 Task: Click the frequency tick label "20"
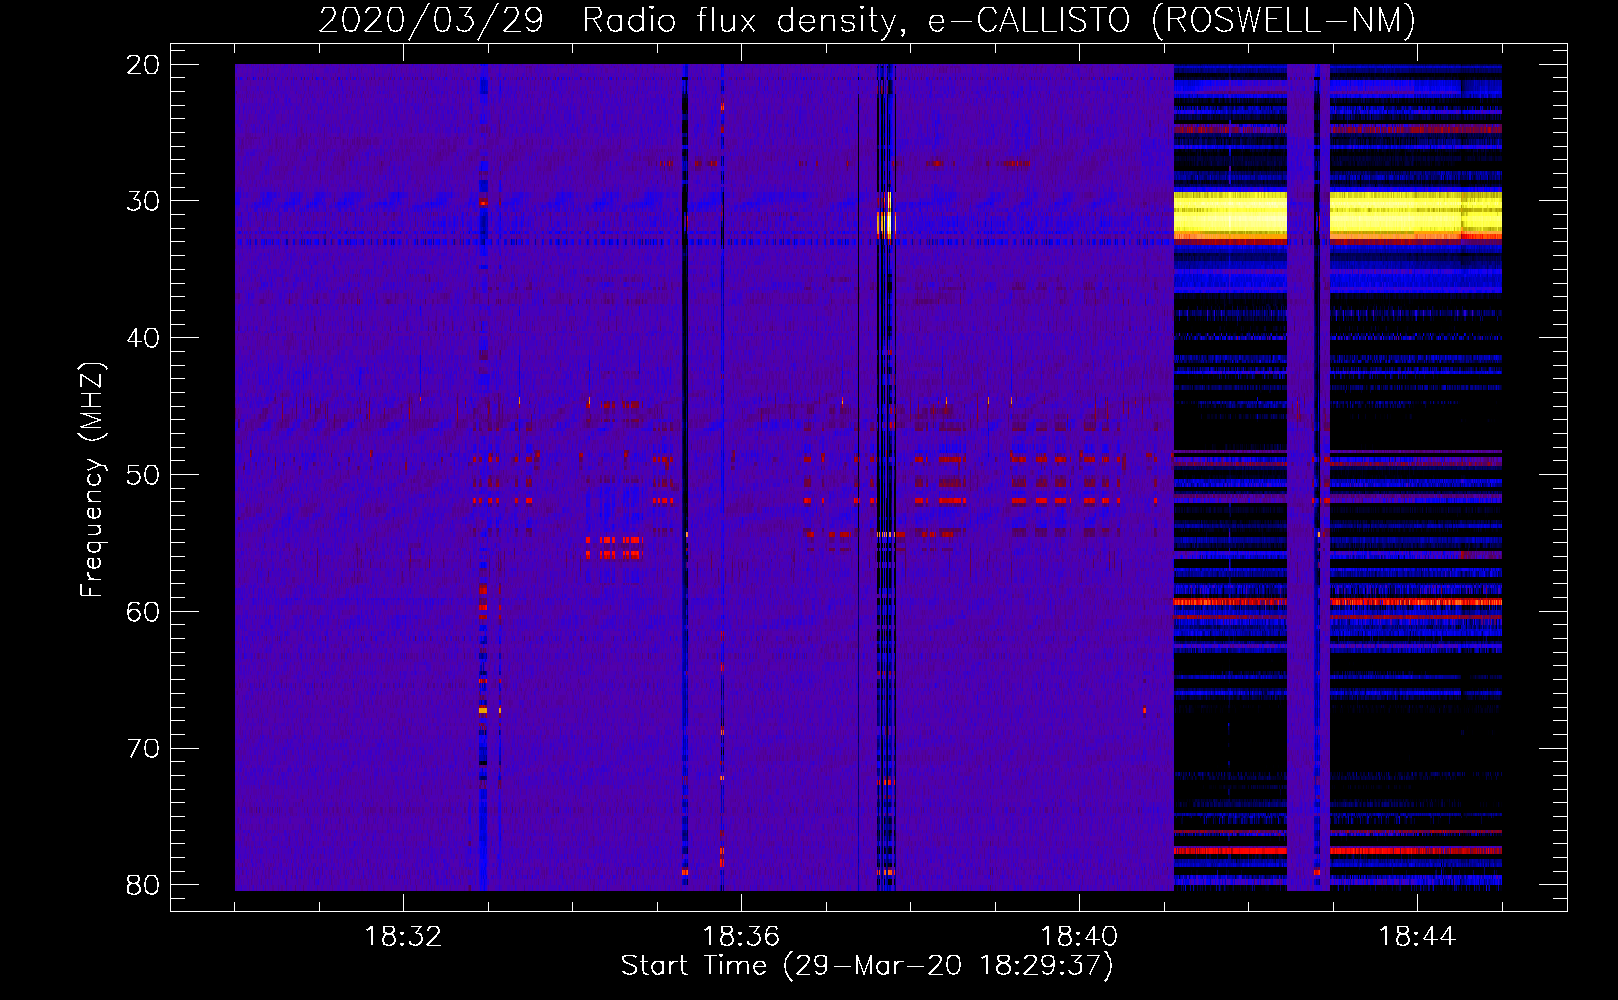pyautogui.click(x=143, y=65)
